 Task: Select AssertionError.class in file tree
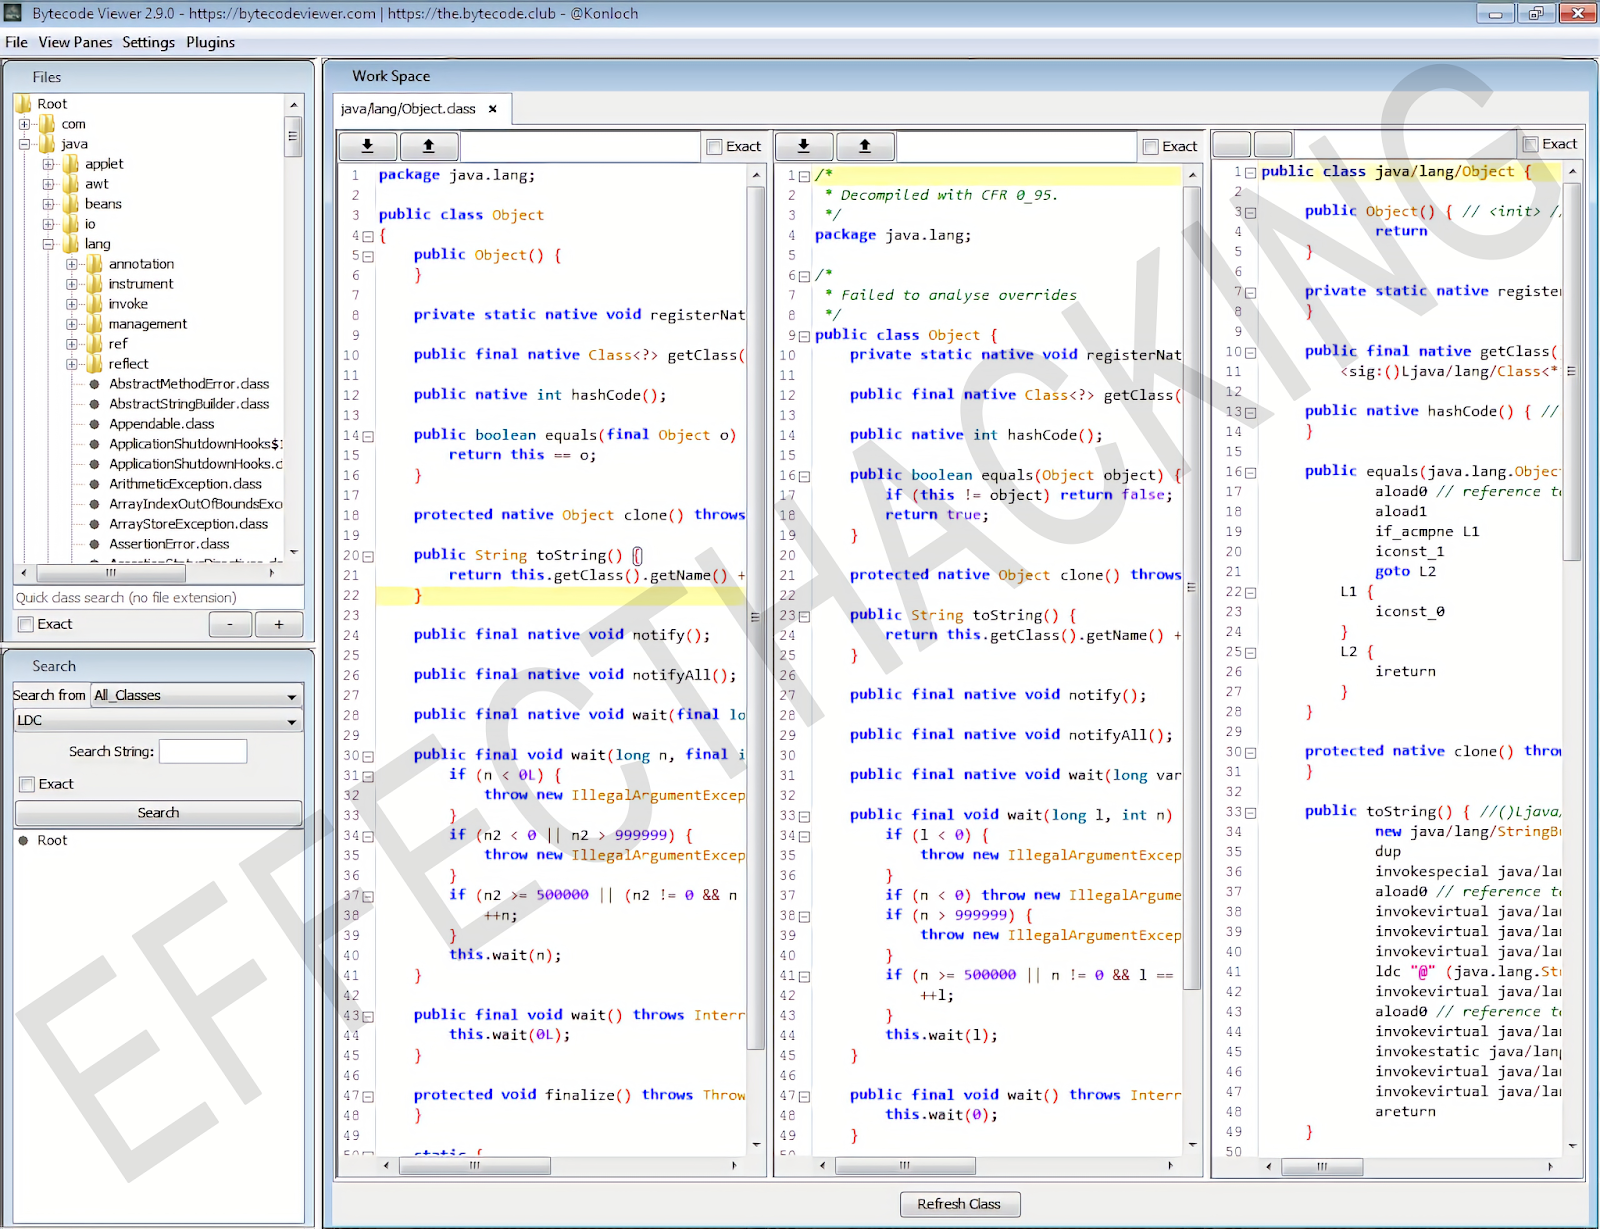[x=169, y=544]
